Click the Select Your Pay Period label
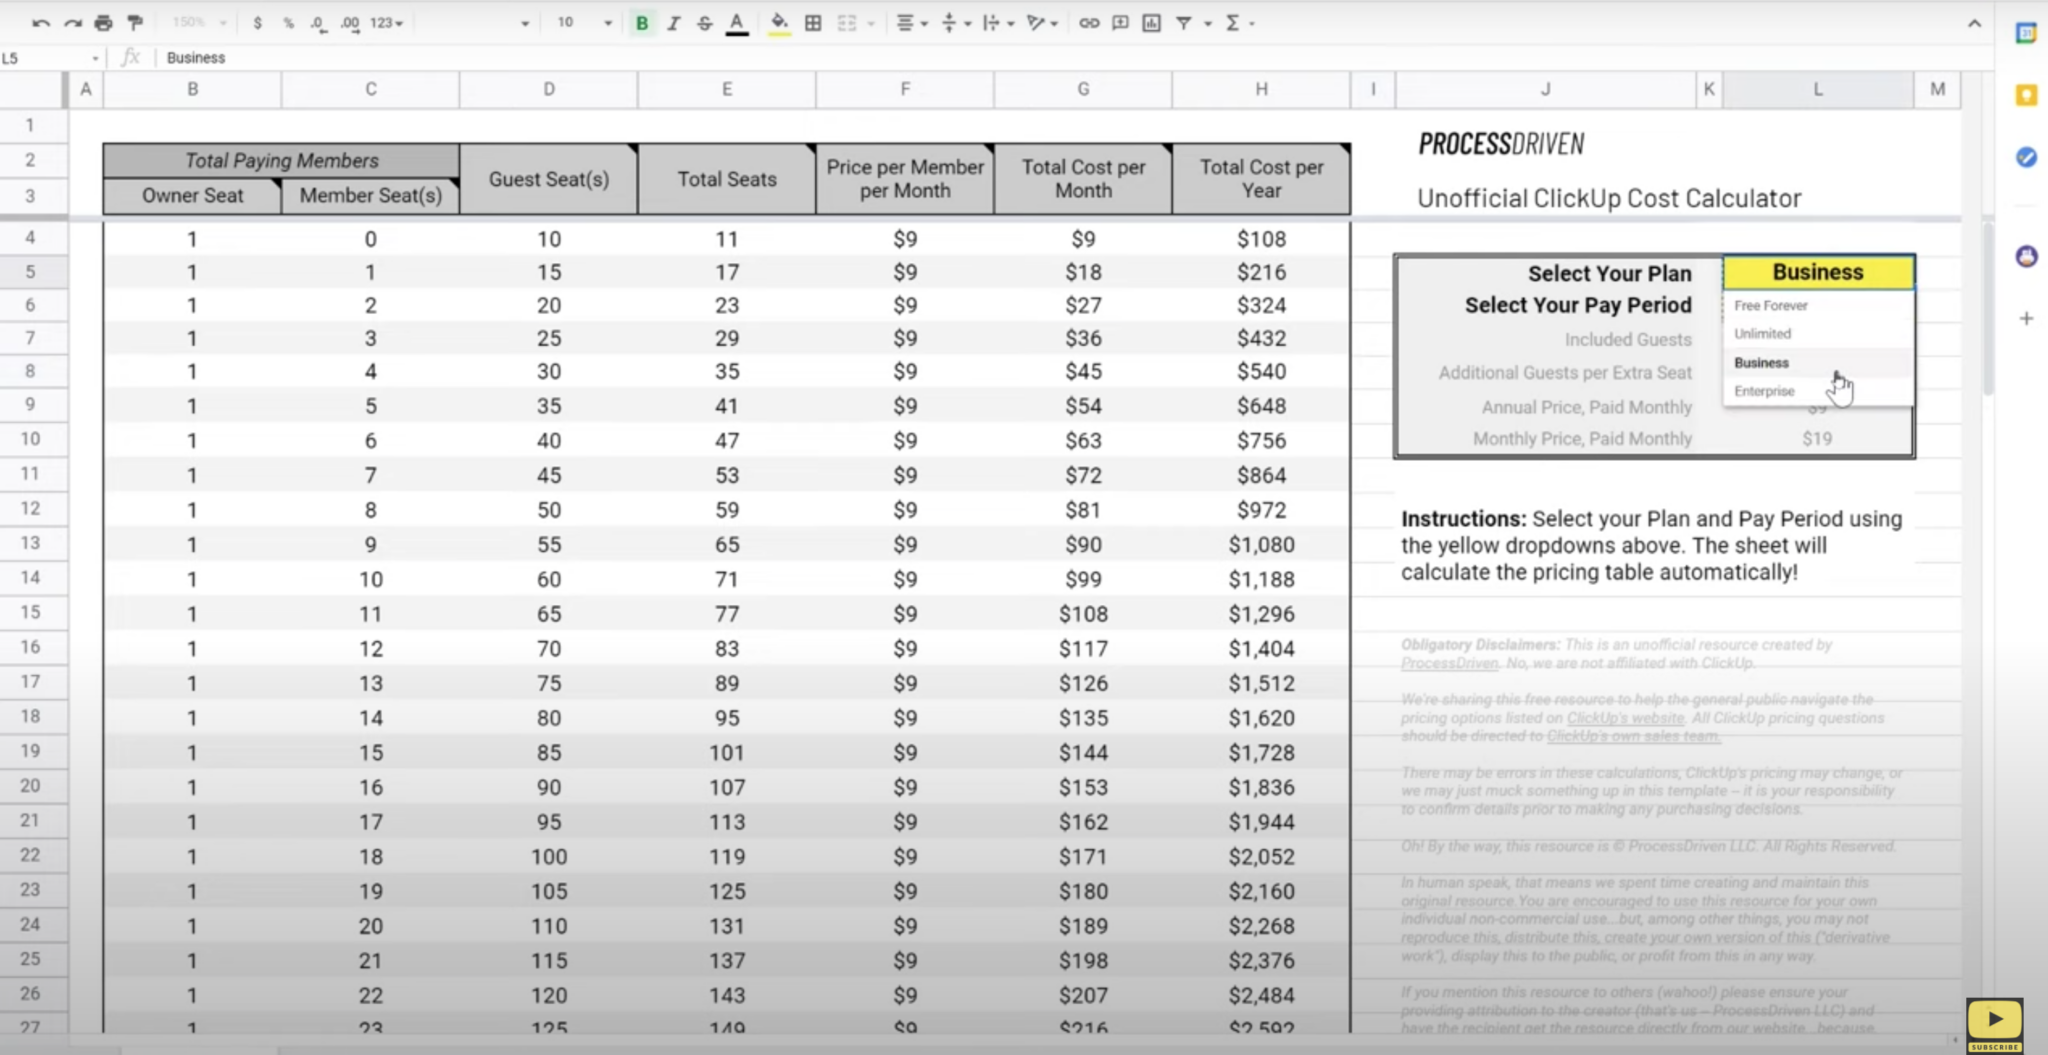The width and height of the screenshot is (2048, 1055). [x=1578, y=305]
